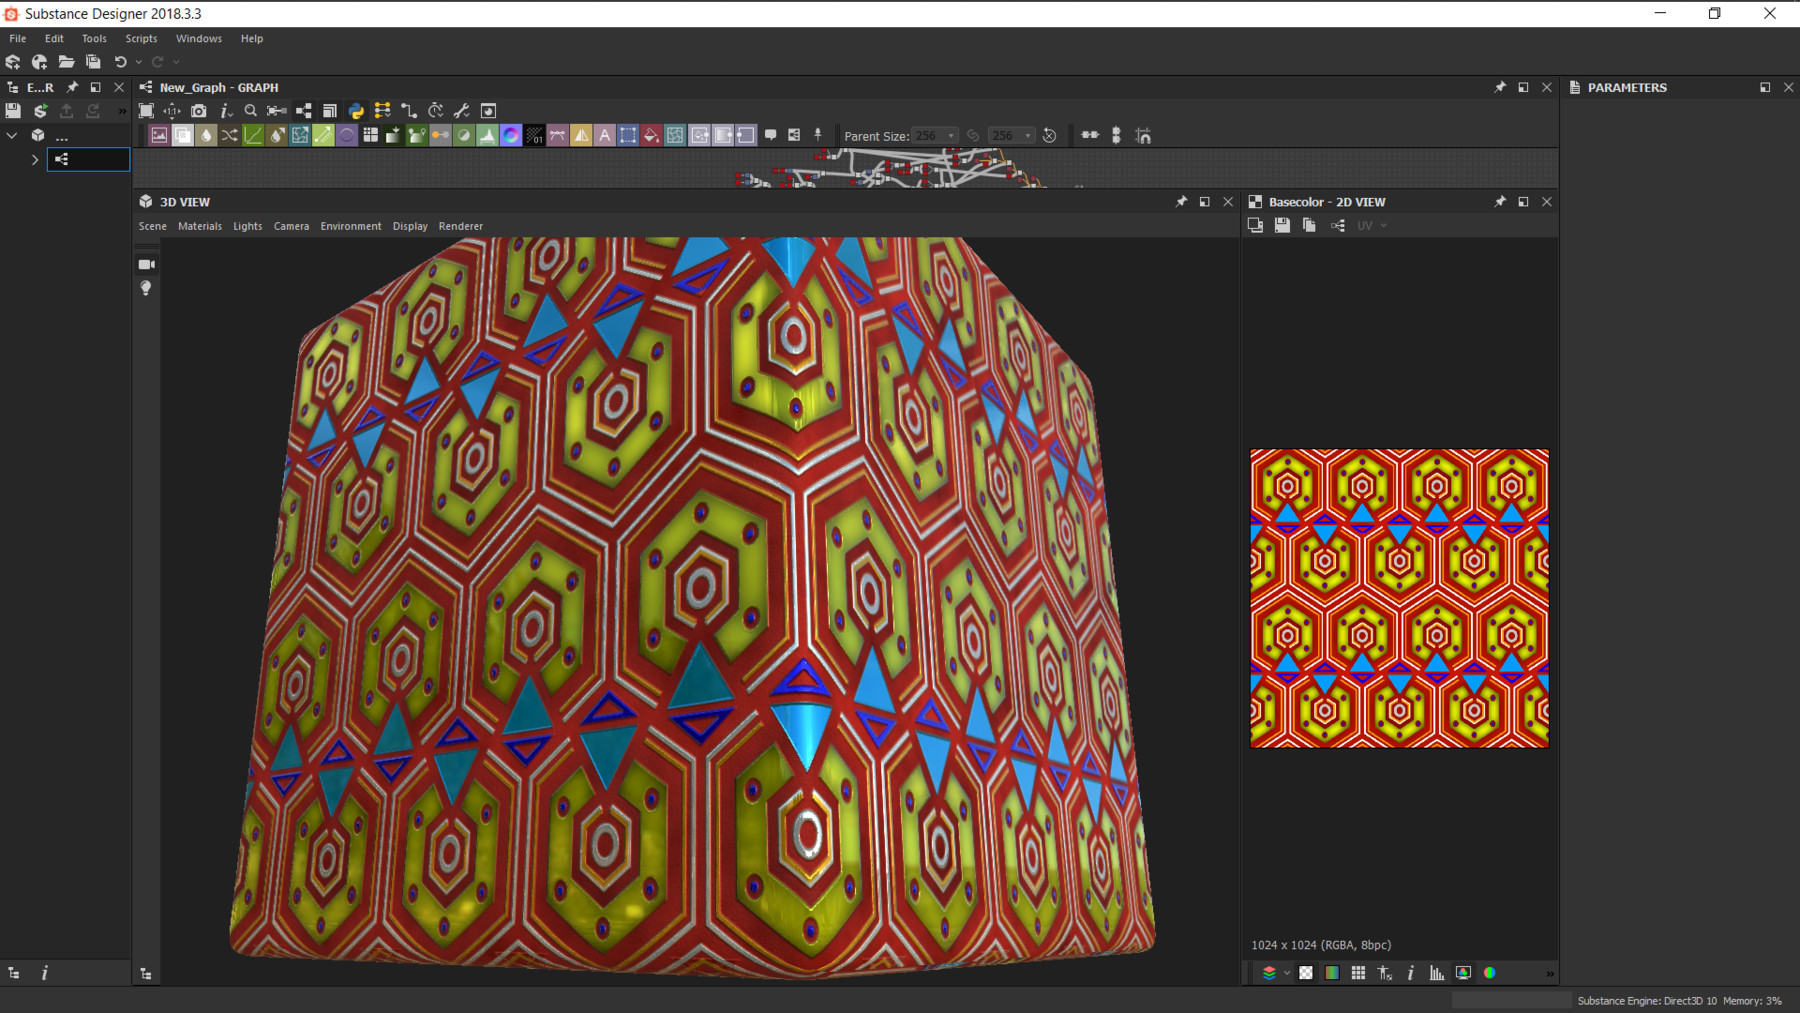Click the camera screenshot icon in graph toolbar
Screen dimensions: 1800x1013
(198, 110)
